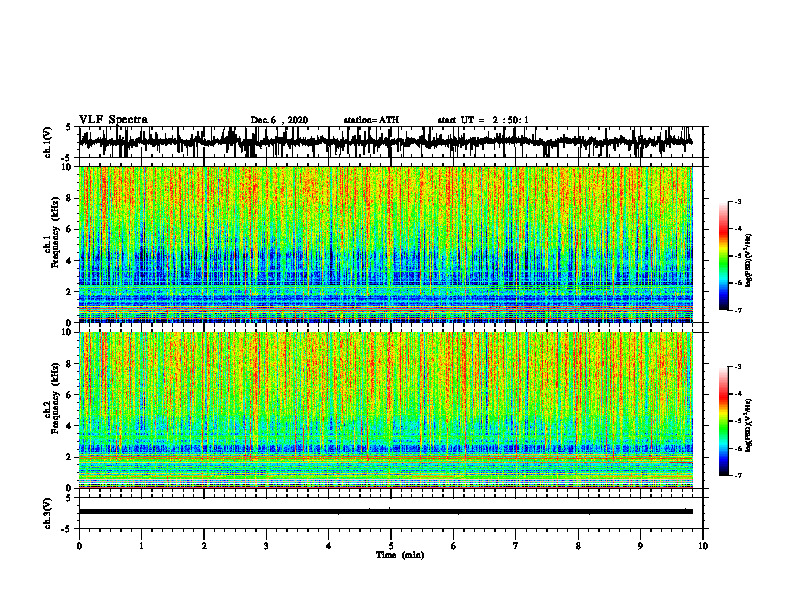This screenshot has width=792, height=612.
Task: Click time axis tick label "0"
Action: pyautogui.click(x=79, y=546)
